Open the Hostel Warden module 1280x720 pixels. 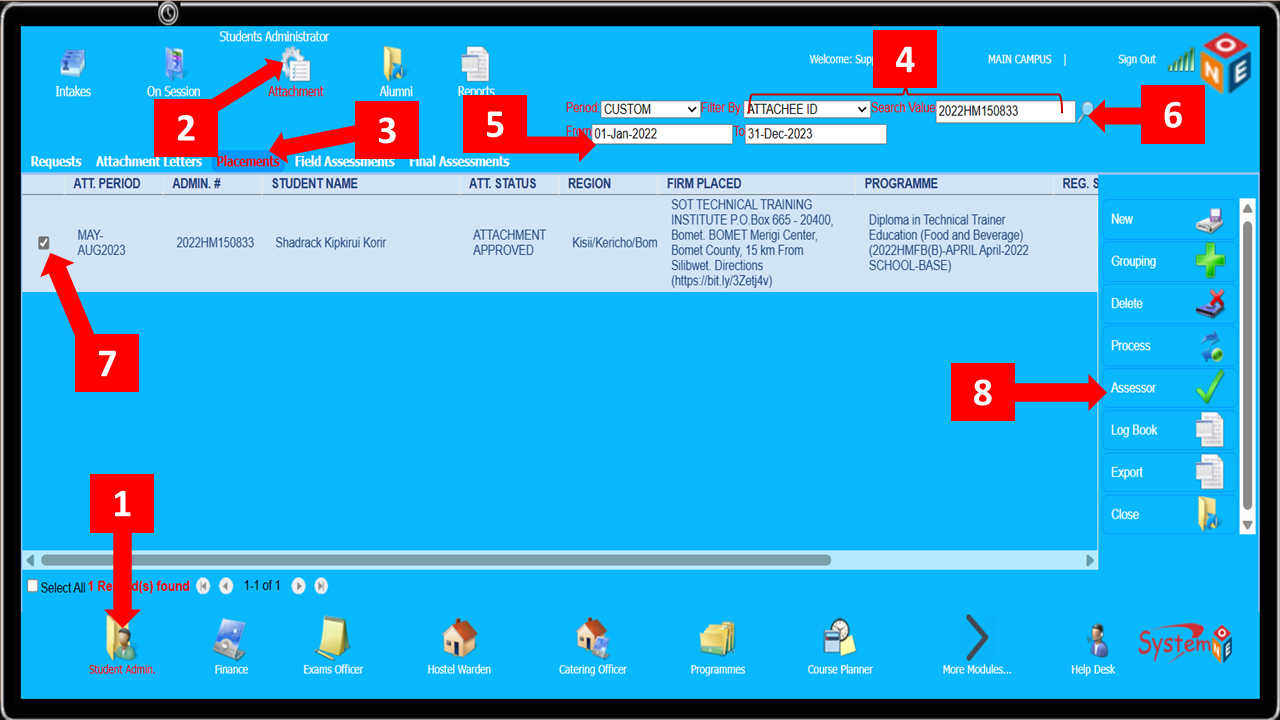click(x=459, y=640)
